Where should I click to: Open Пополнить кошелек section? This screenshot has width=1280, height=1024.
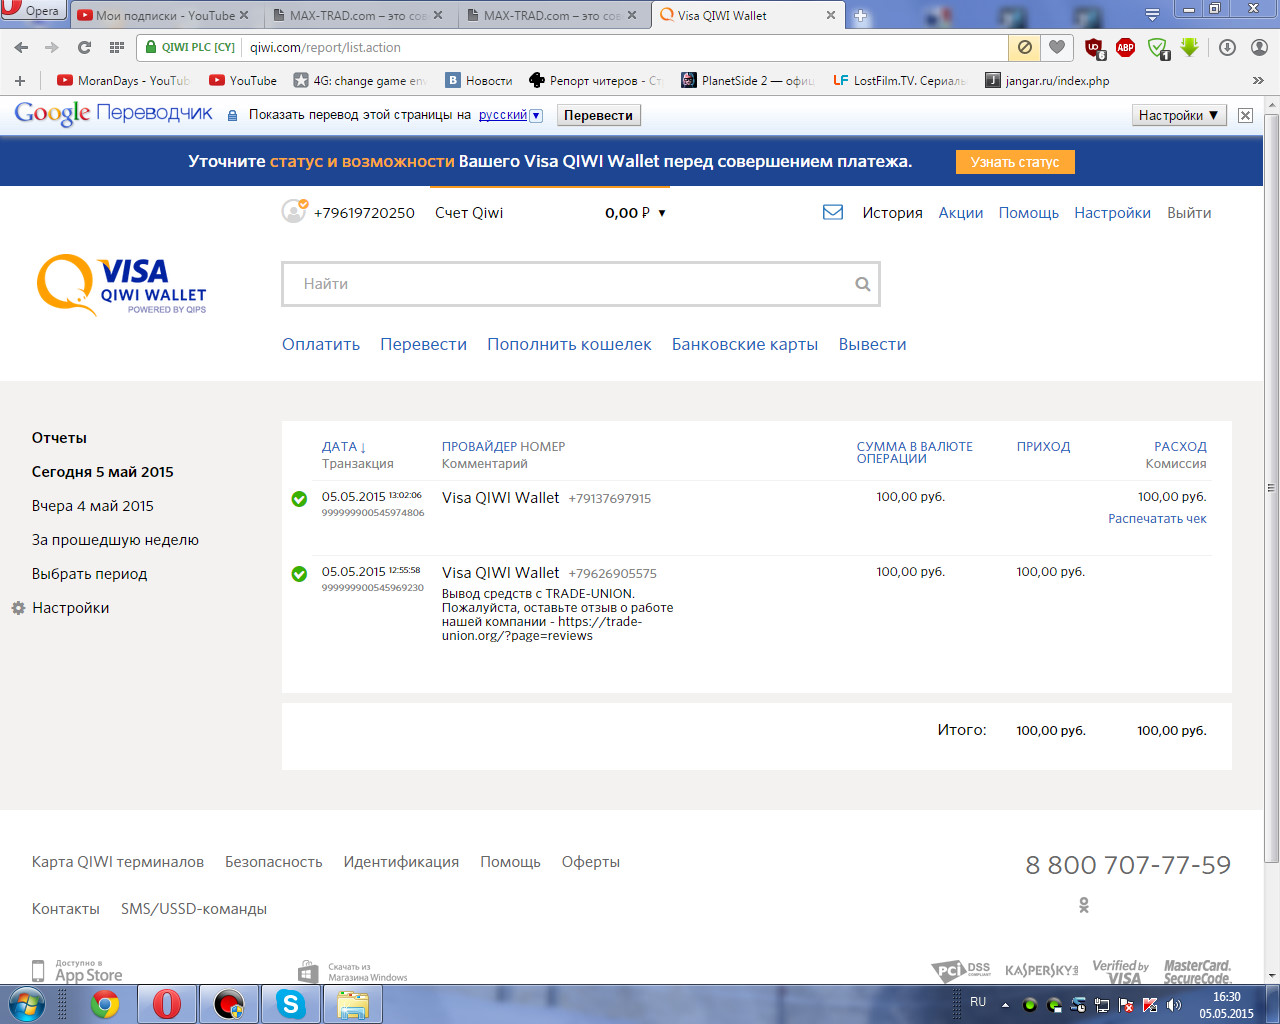(x=569, y=344)
